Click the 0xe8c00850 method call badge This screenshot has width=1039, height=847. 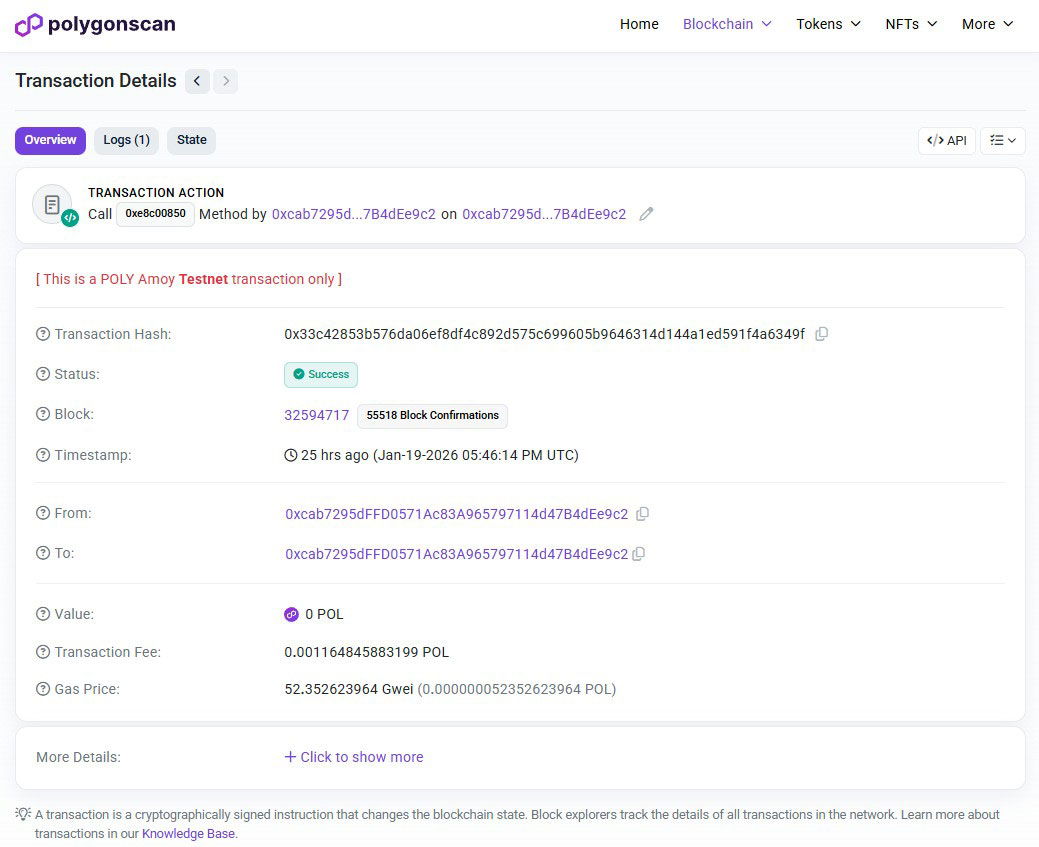click(155, 214)
